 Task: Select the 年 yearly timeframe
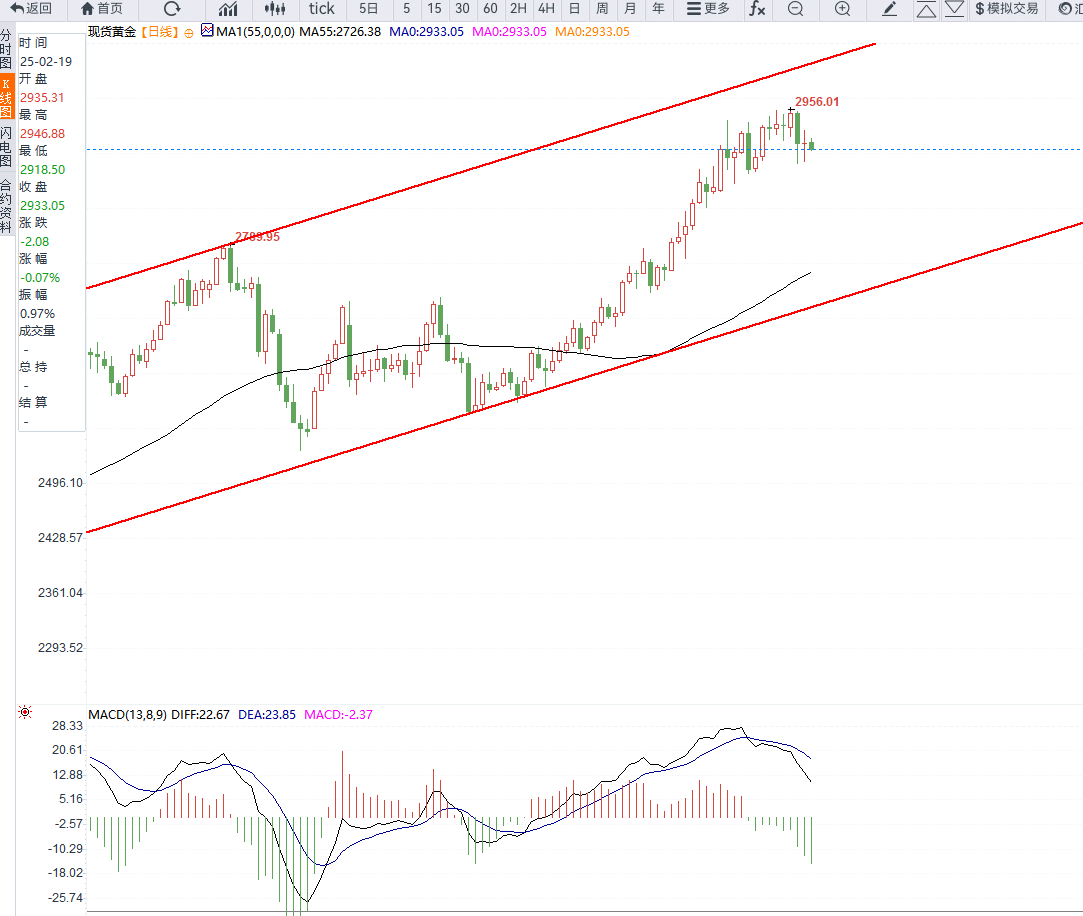658,9
